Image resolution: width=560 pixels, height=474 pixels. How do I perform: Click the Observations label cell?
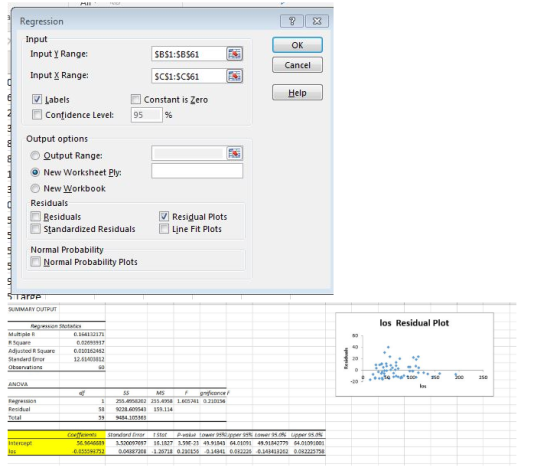[x=25, y=367]
